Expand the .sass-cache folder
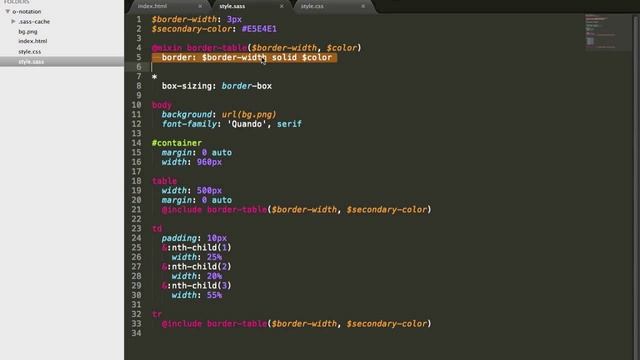This screenshot has width=640, height=360. (x=13, y=21)
